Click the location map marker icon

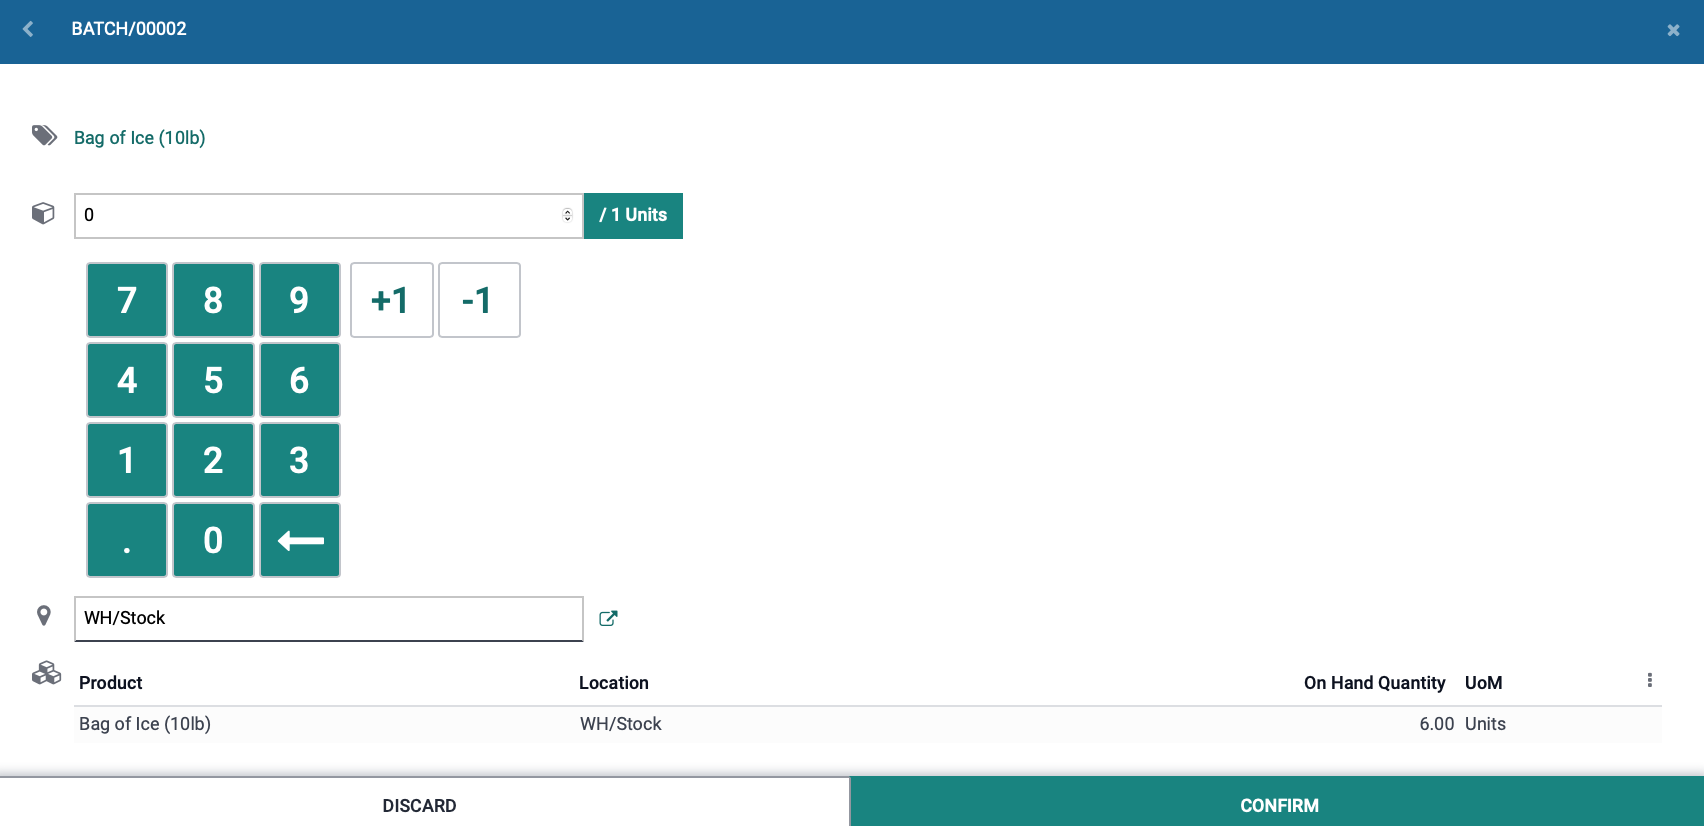coord(44,616)
